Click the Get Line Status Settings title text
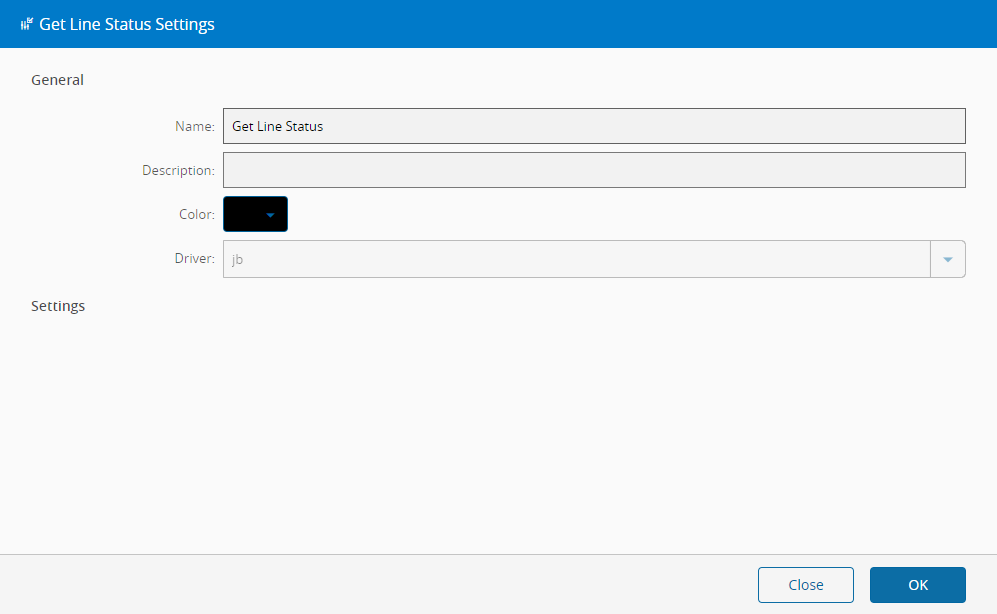Viewport: 997px width, 614px height. (127, 24)
